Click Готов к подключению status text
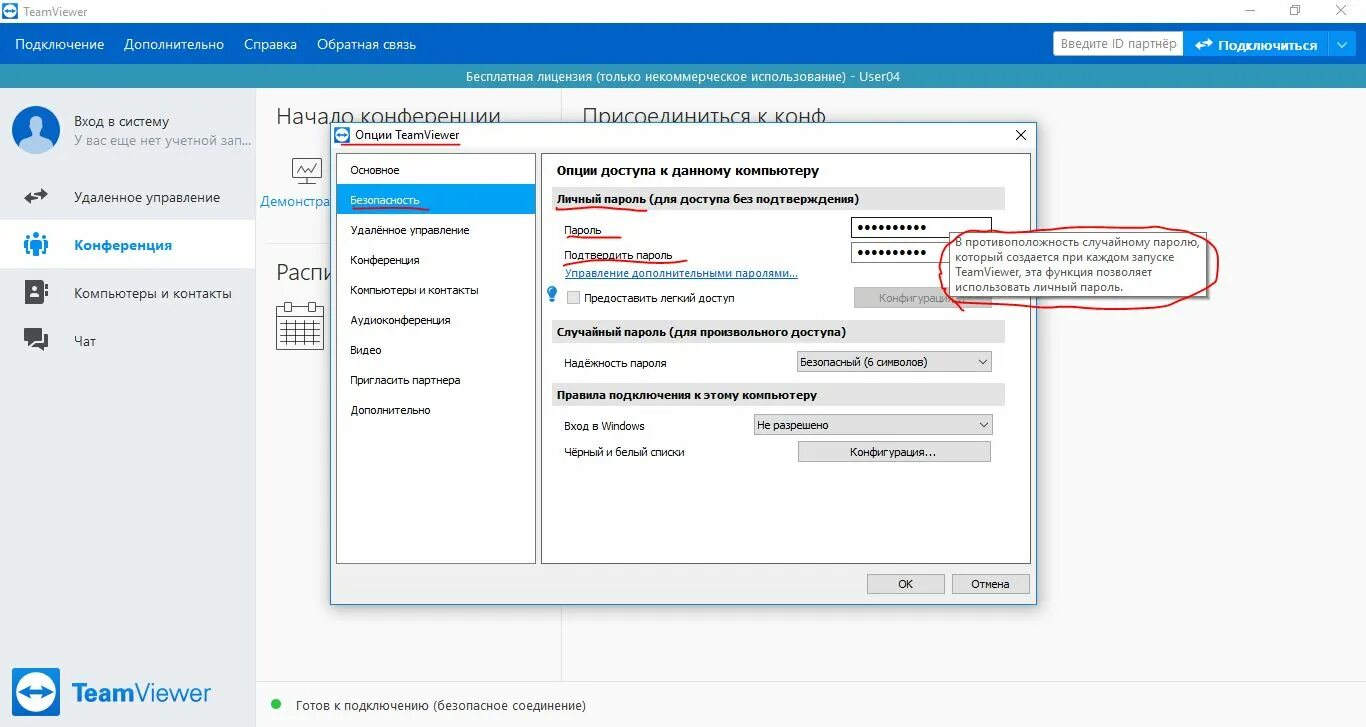 click(441, 705)
